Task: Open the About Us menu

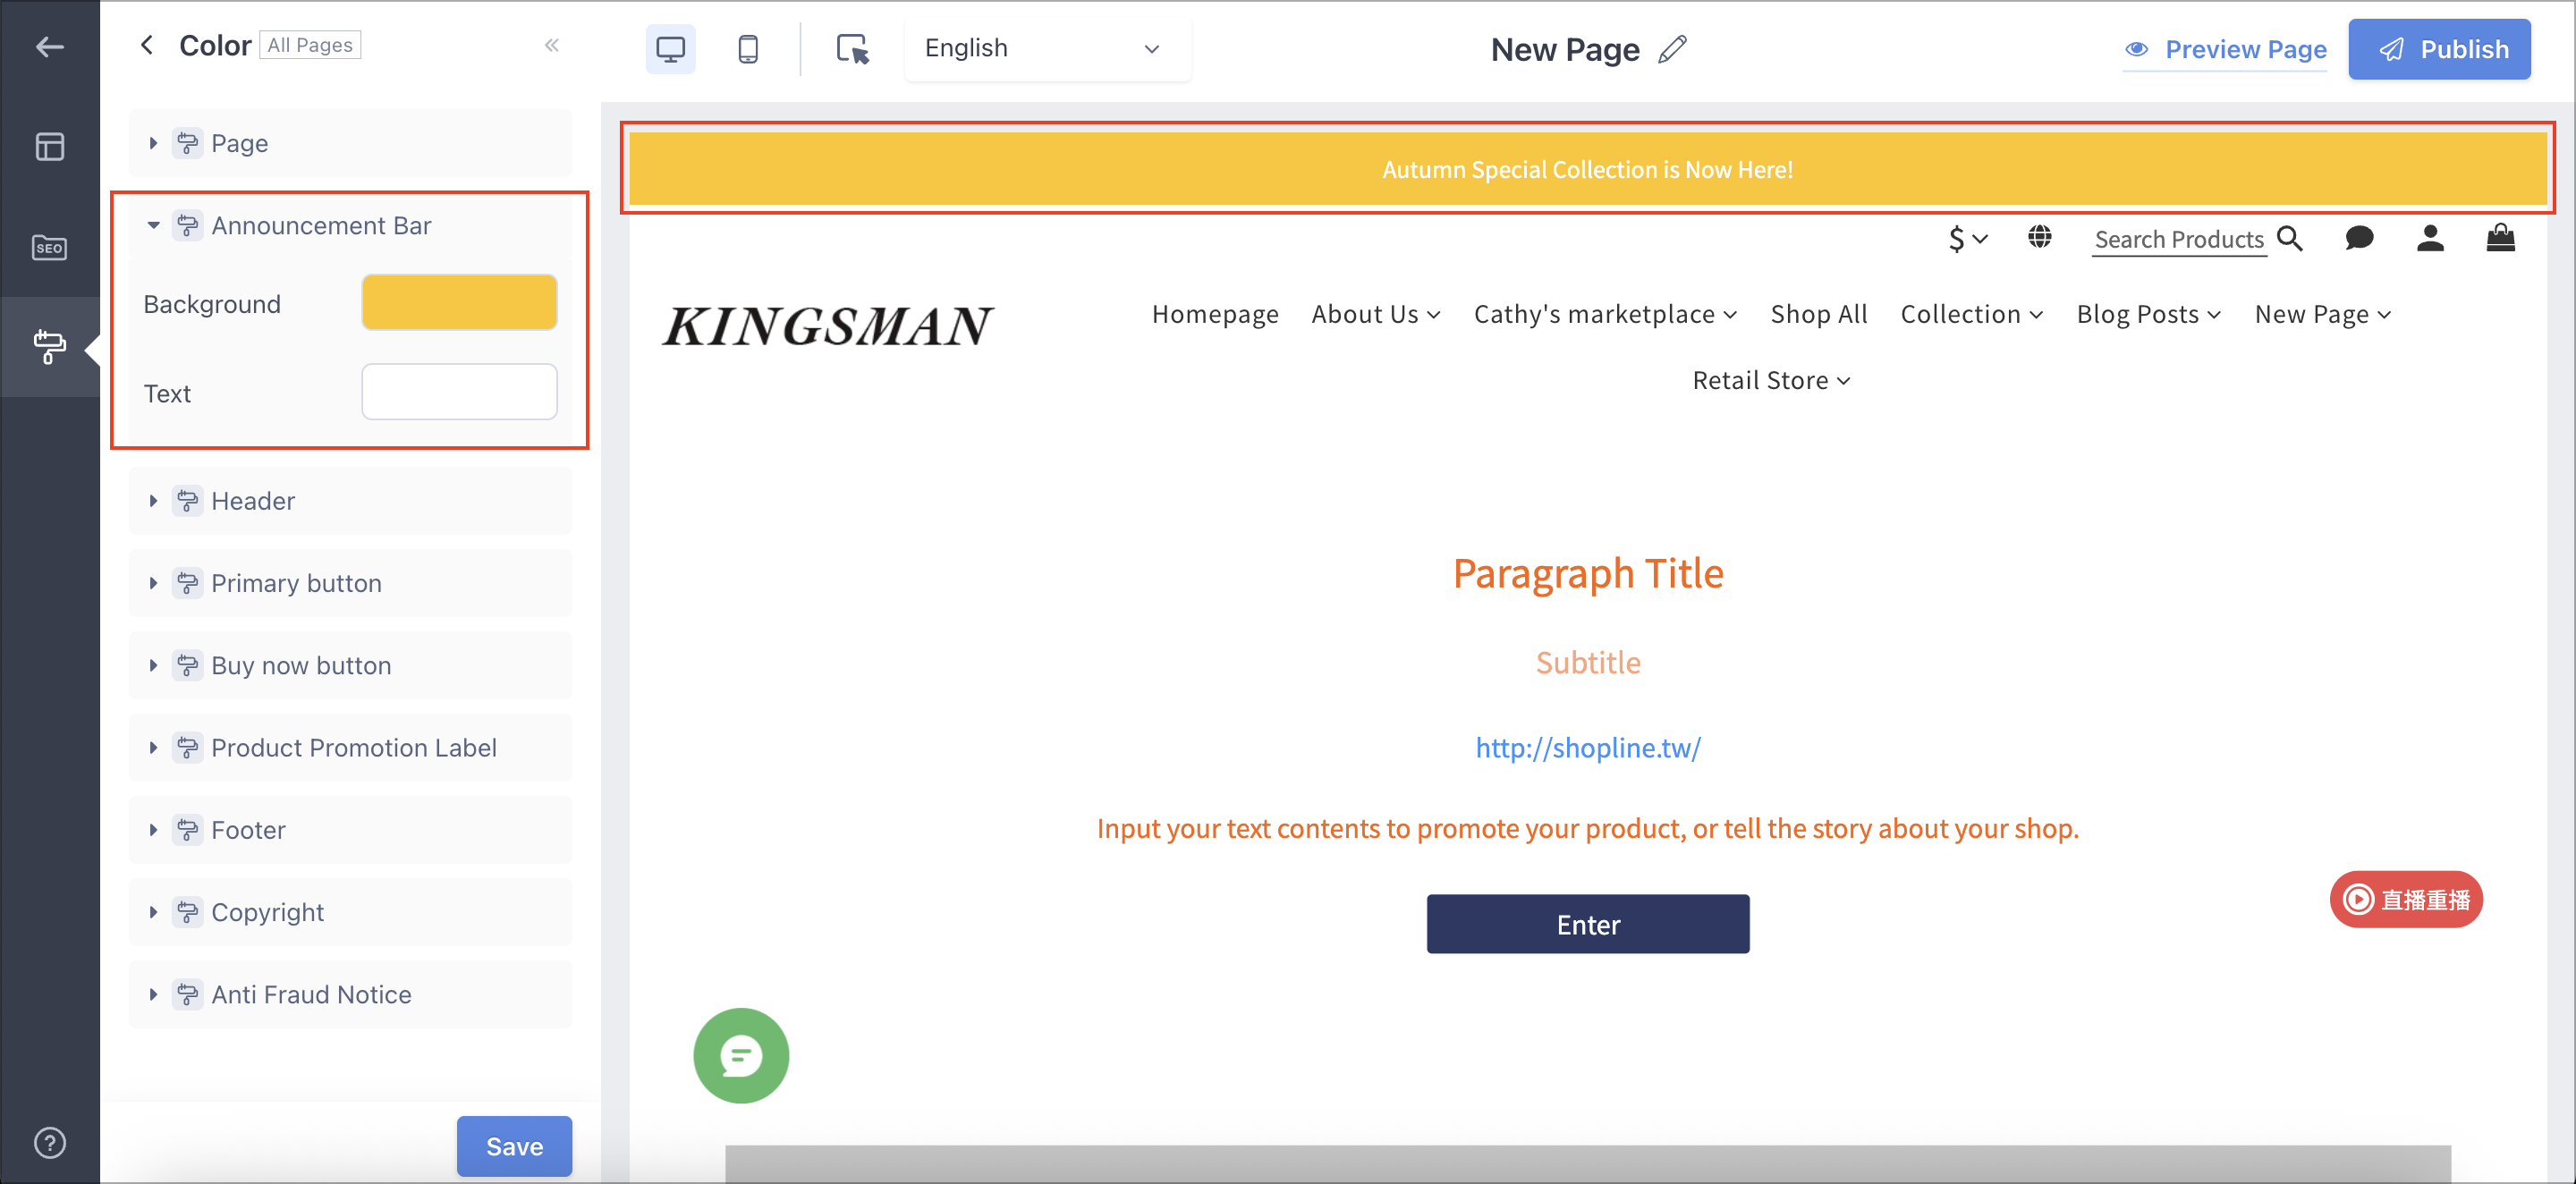Action: pos(1376,314)
